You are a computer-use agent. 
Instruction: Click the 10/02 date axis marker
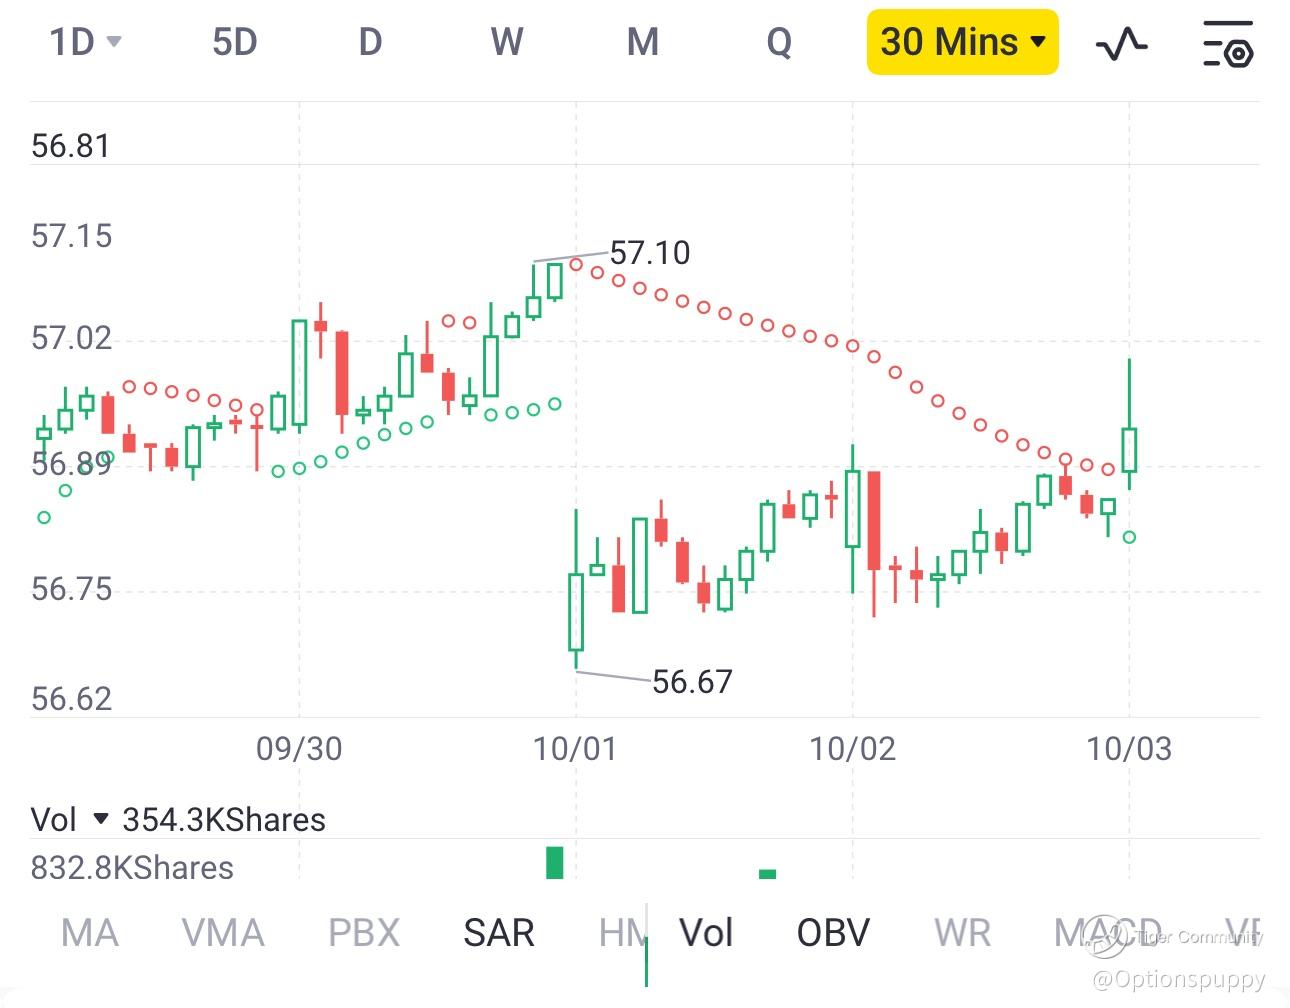point(852,749)
